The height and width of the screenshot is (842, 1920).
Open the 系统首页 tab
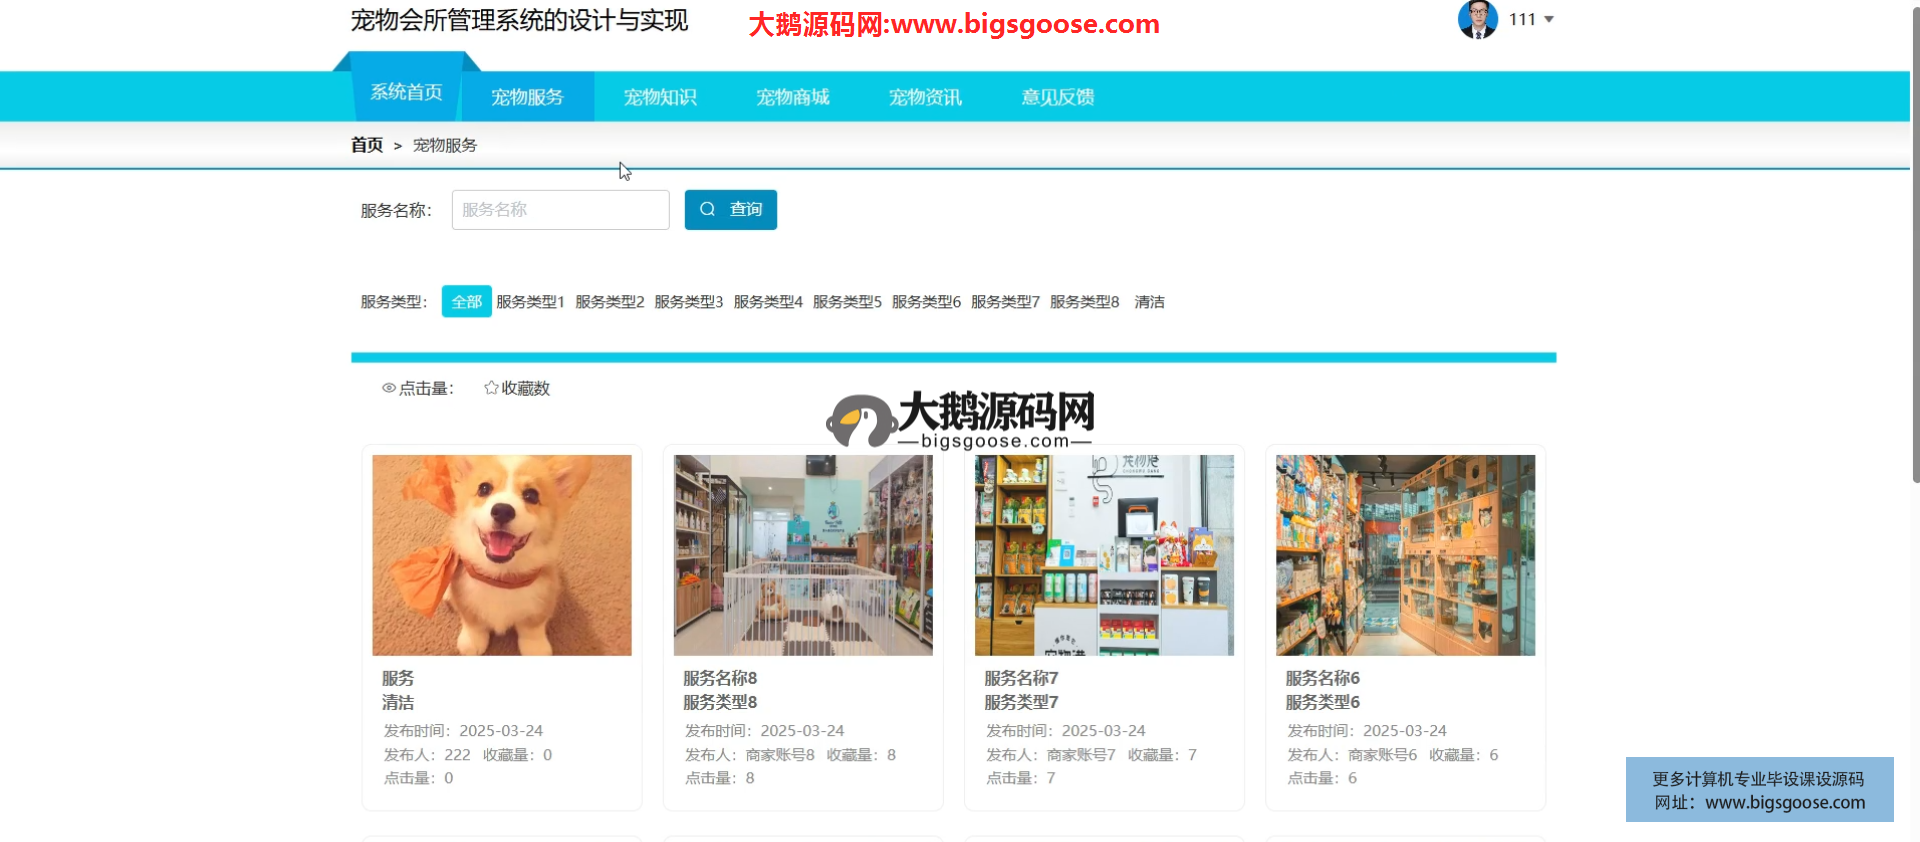click(406, 92)
